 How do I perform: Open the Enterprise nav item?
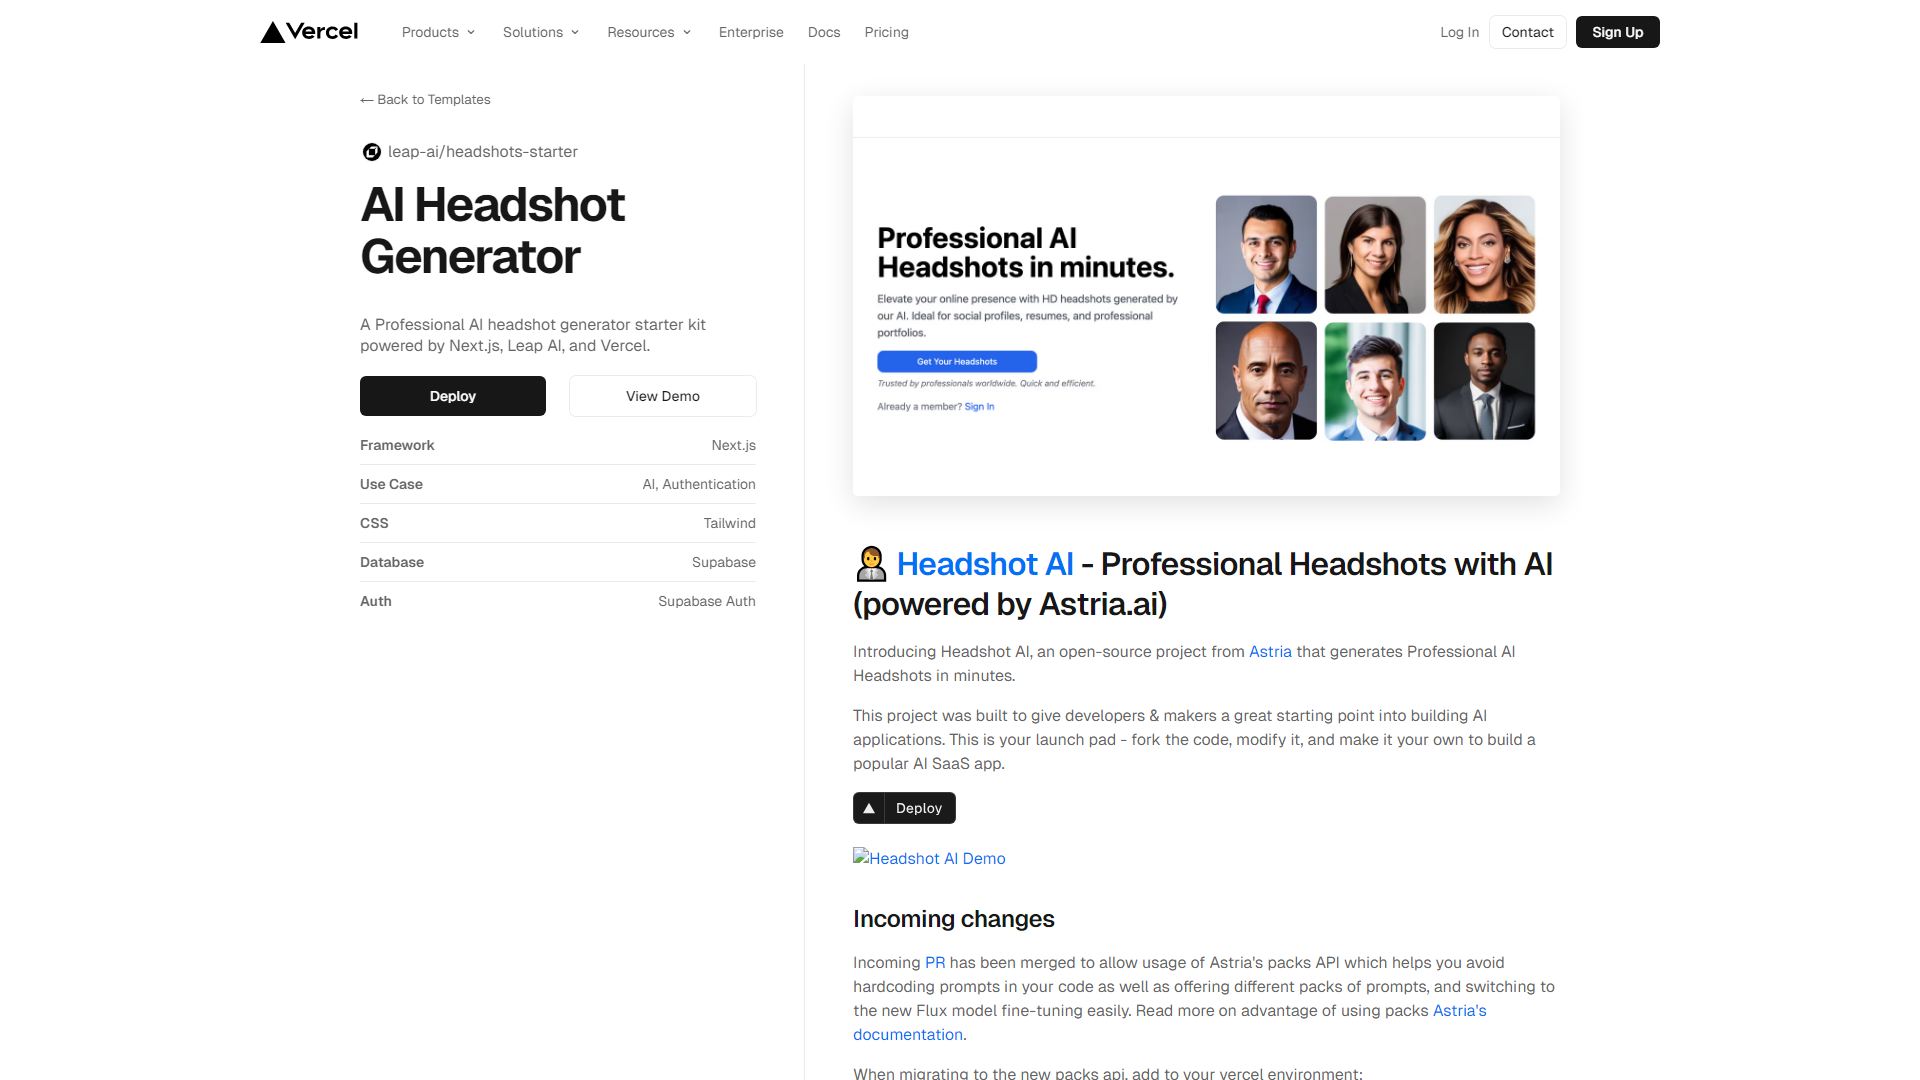coord(751,32)
